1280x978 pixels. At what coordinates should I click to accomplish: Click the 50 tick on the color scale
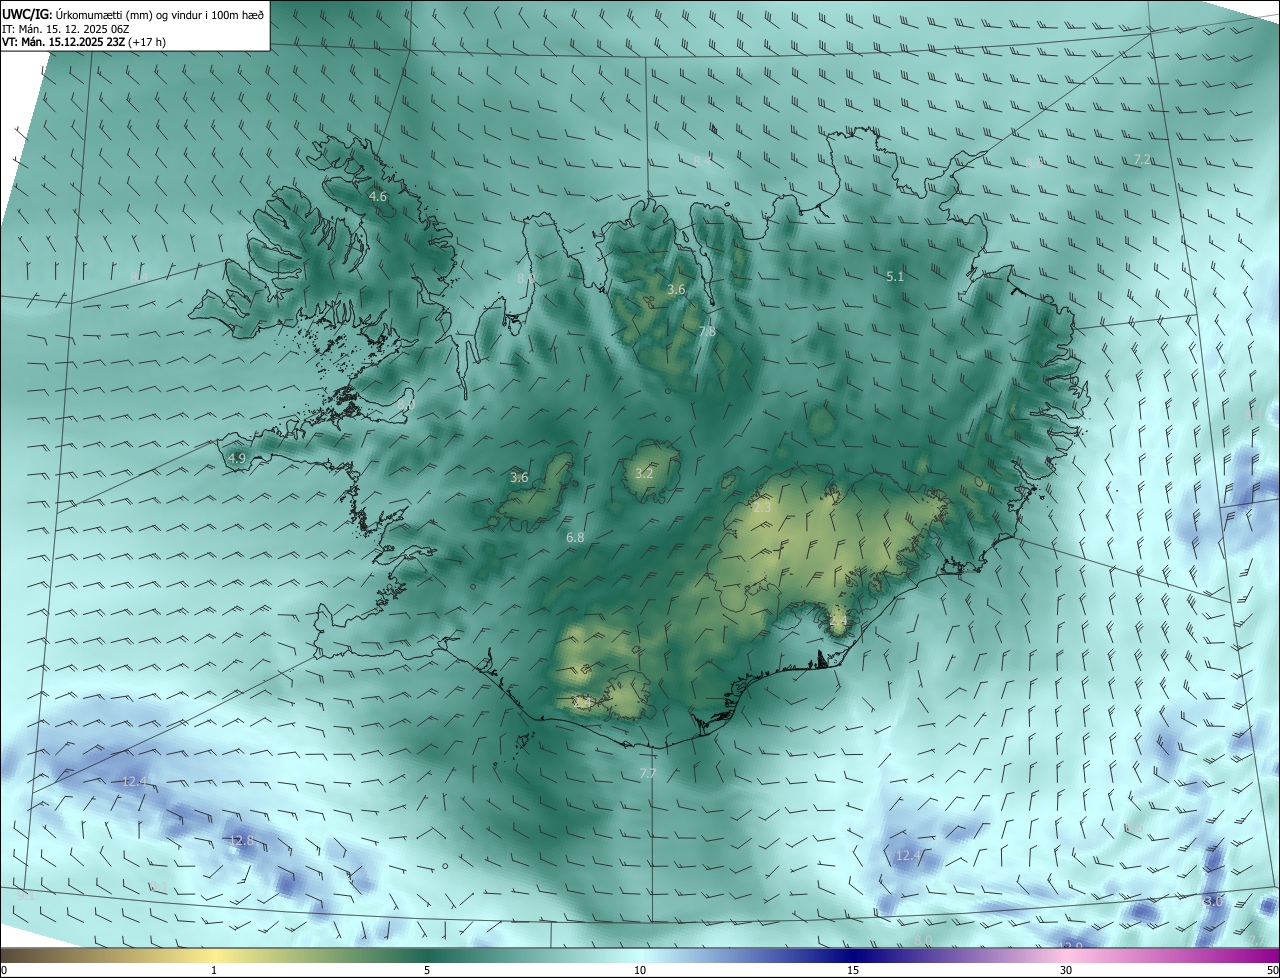point(1271,971)
